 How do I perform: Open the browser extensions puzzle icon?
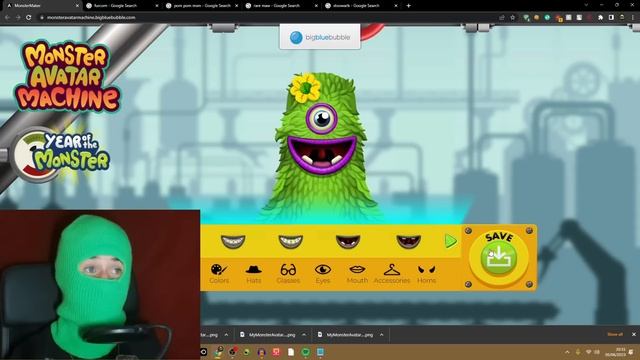coord(600,18)
